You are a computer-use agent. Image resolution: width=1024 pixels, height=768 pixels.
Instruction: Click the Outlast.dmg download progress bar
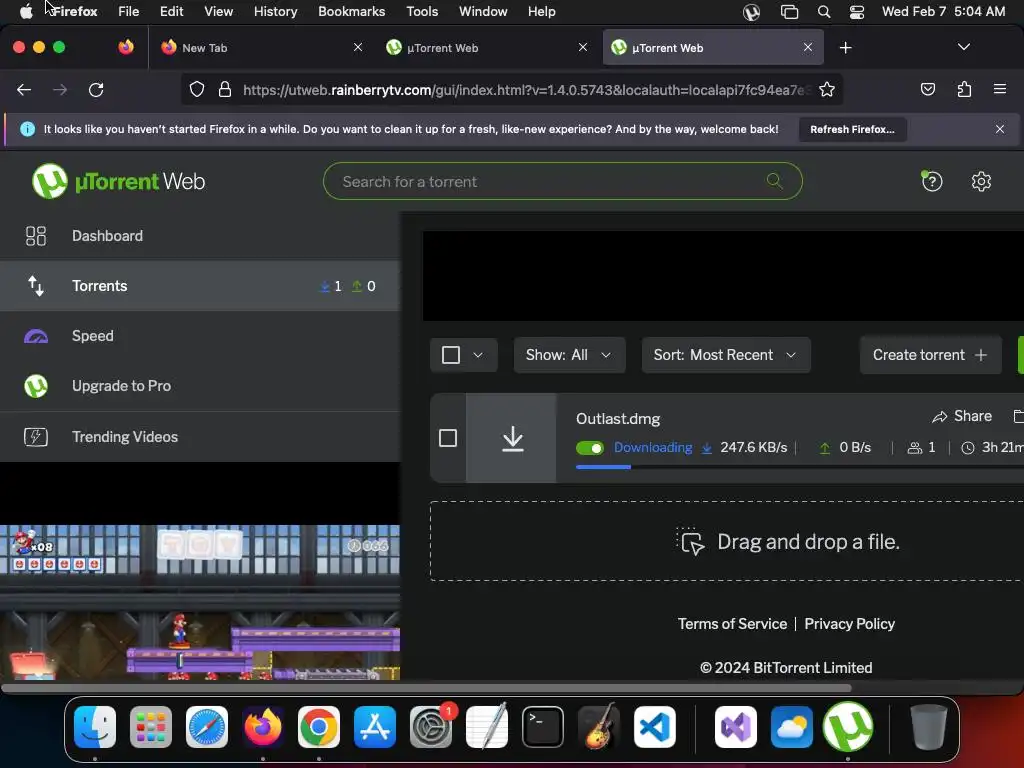[797, 467]
